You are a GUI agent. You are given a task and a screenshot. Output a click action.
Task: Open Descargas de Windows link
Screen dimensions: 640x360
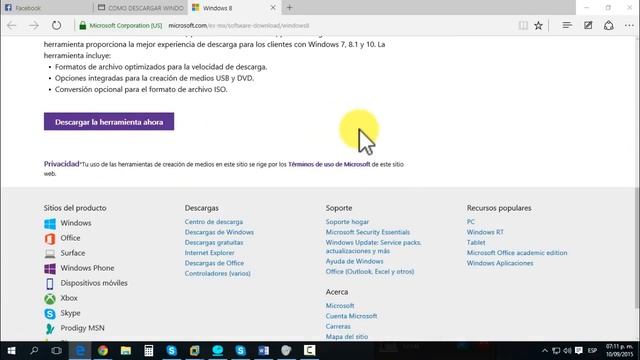[x=219, y=232]
